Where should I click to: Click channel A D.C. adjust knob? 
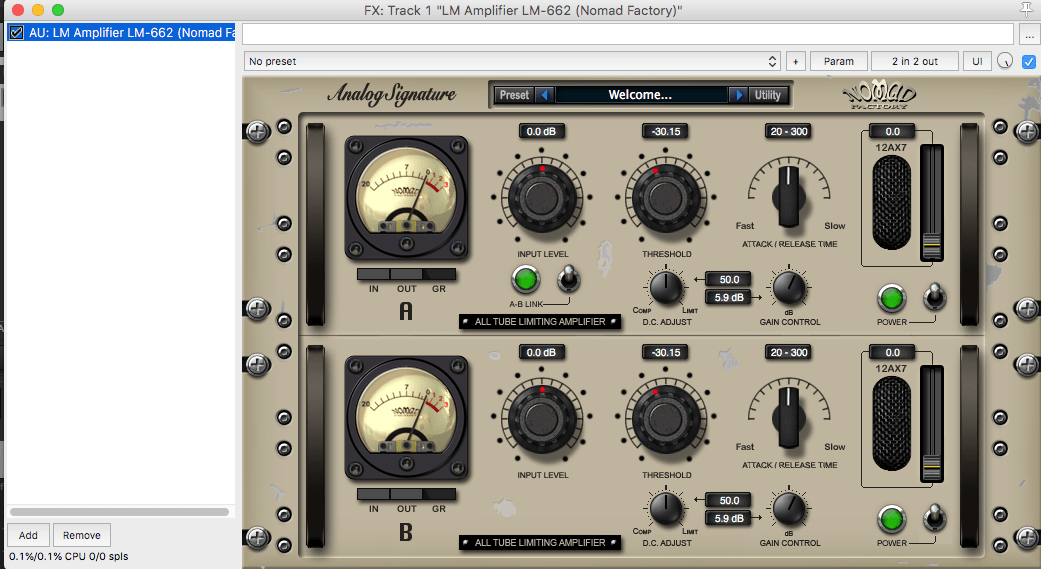tap(666, 287)
